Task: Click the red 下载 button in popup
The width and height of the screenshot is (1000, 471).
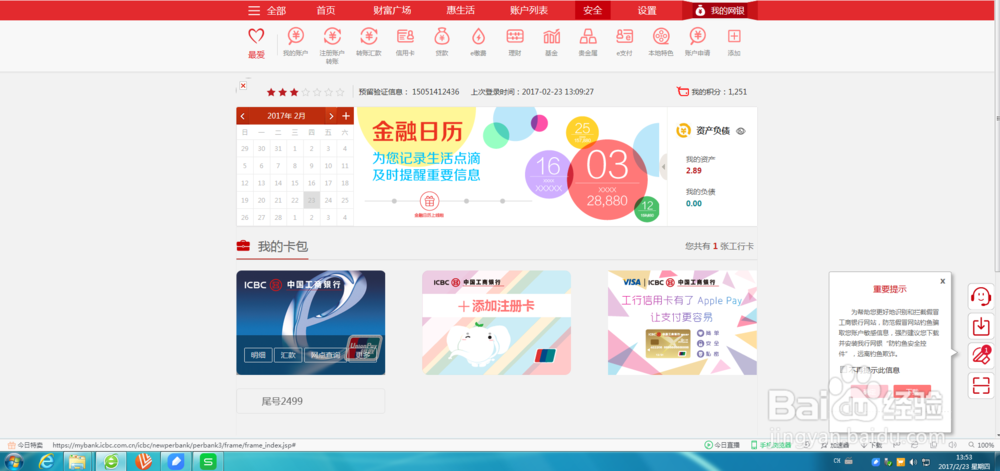Action: 912,391
